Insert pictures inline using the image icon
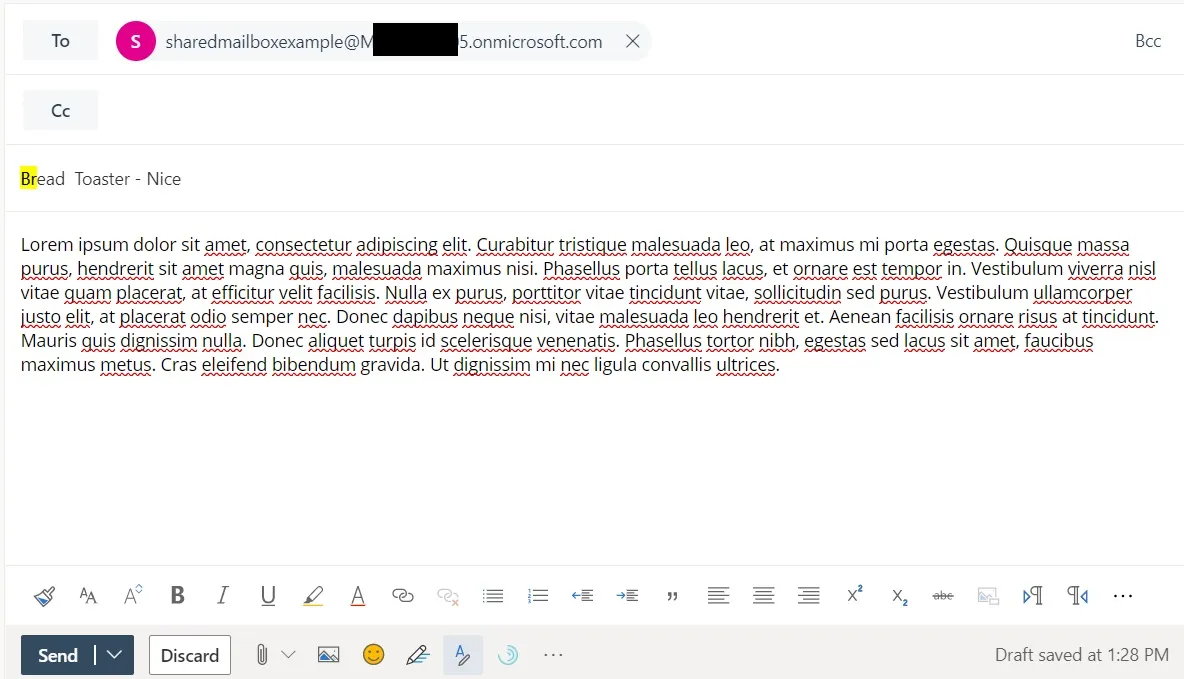The height and width of the screenshot is (679, 1184). pos(328,655)
